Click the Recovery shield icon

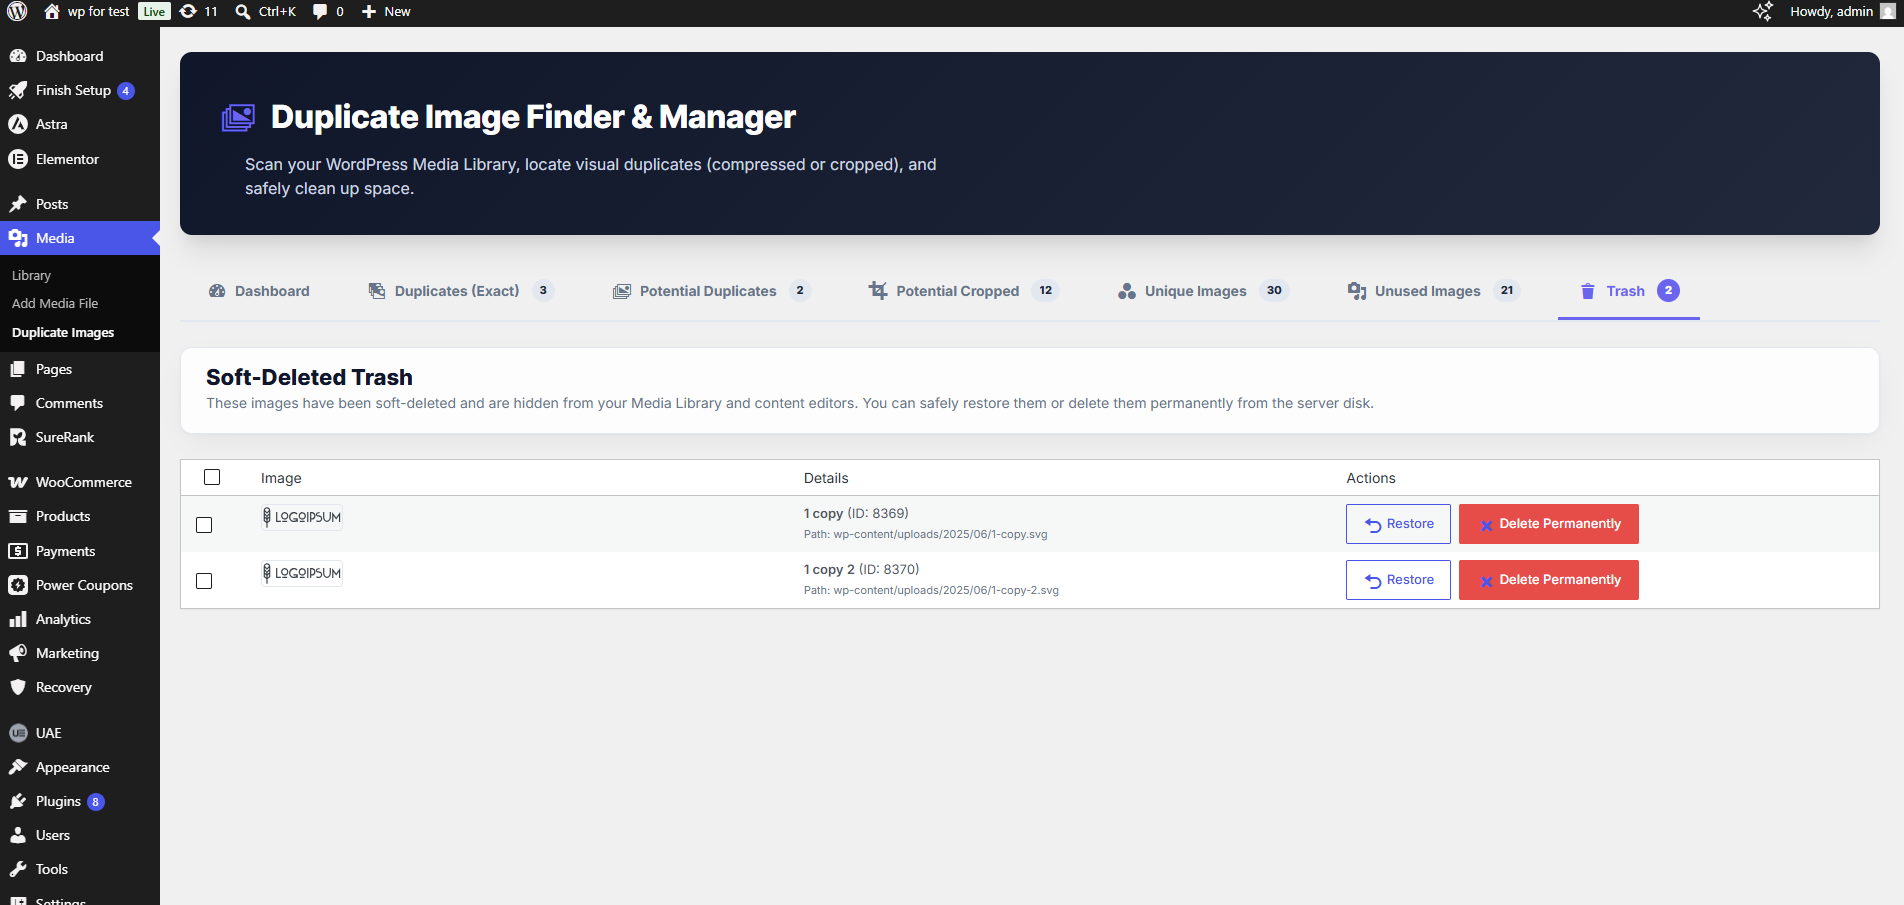click(18, 687)
